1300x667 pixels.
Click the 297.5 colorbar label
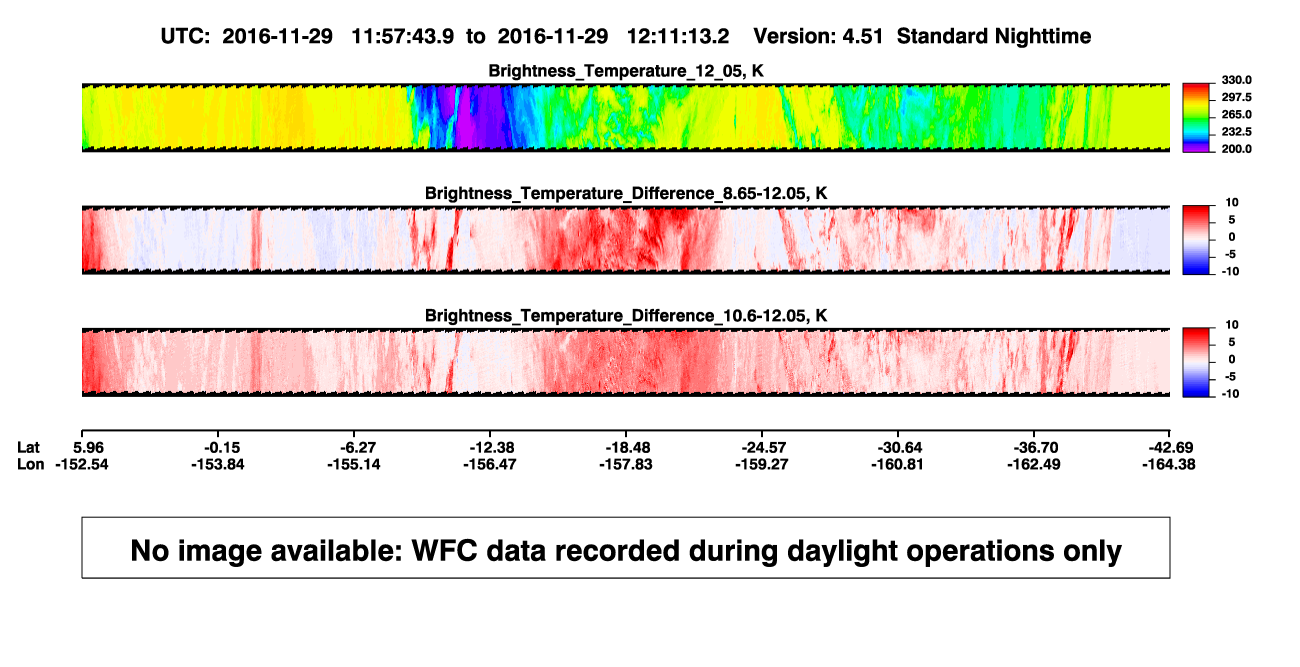point(1238,97)
